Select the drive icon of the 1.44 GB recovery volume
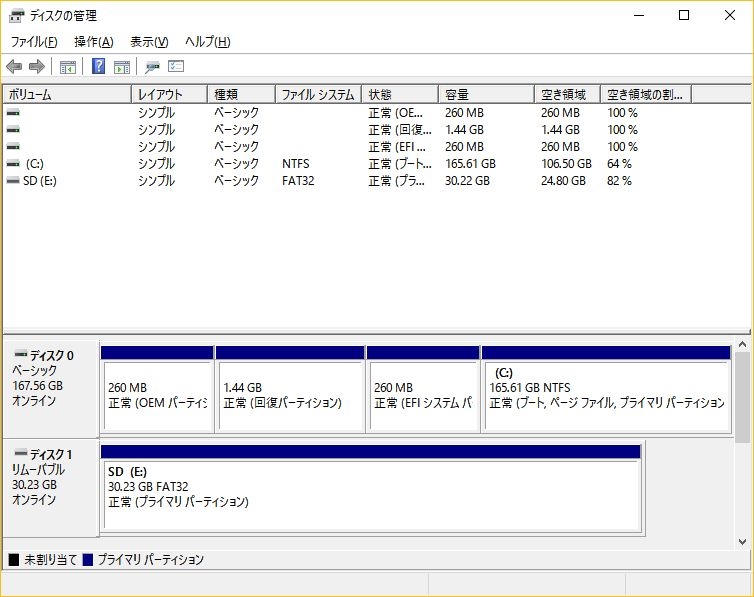This screenshot has width=754, height=597. click(x=13, y=129)
